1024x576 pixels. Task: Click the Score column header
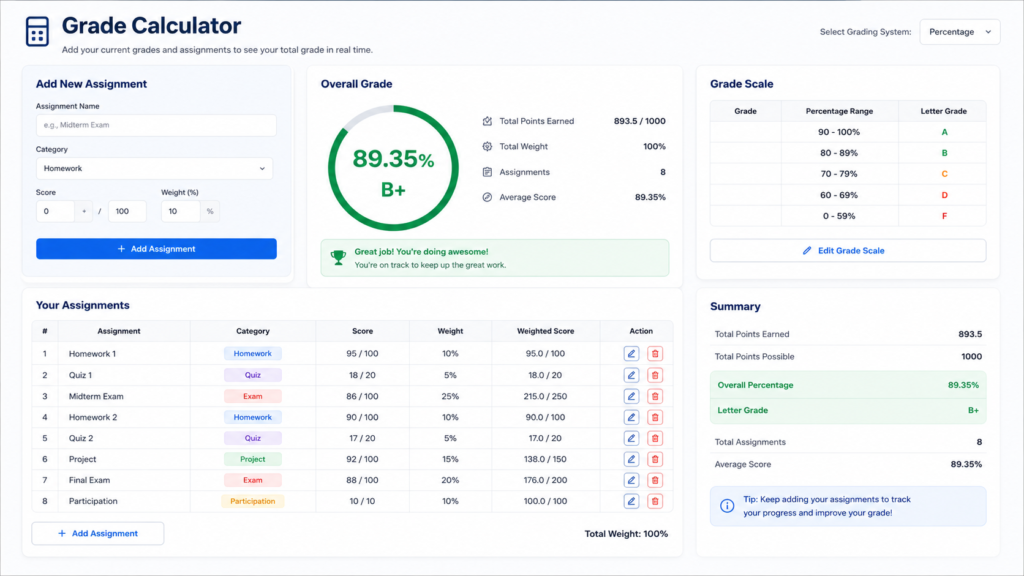pyautogui.click(x=362, y=331)
